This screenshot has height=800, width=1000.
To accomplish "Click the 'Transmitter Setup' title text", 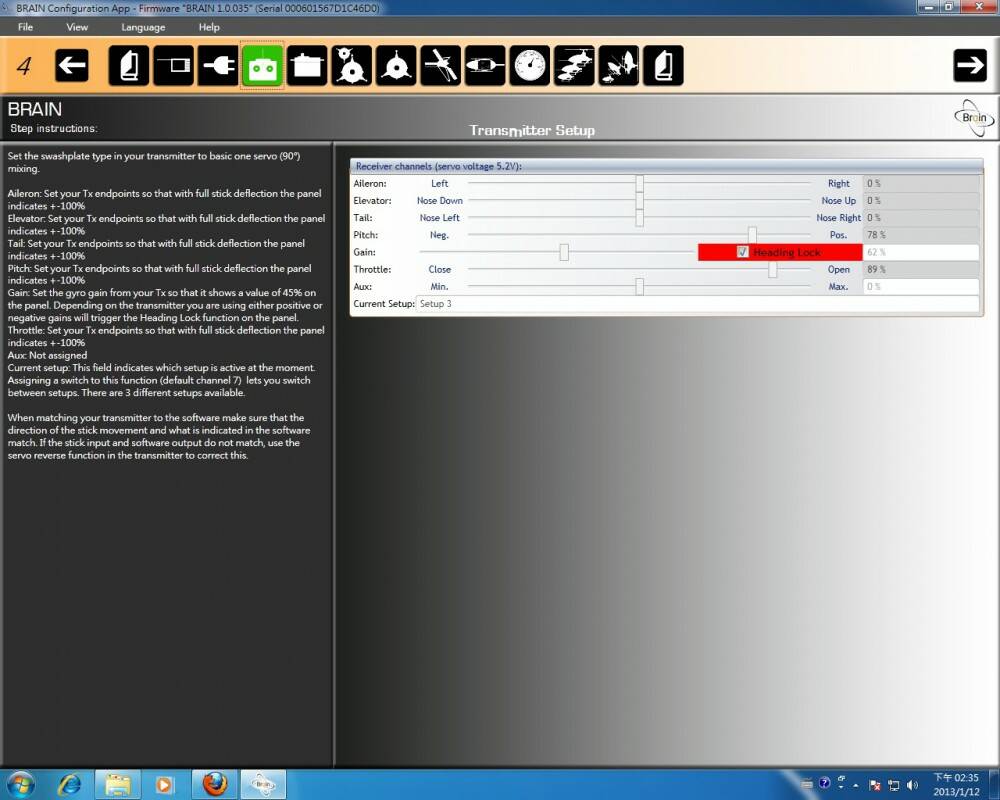I will 532,130.
